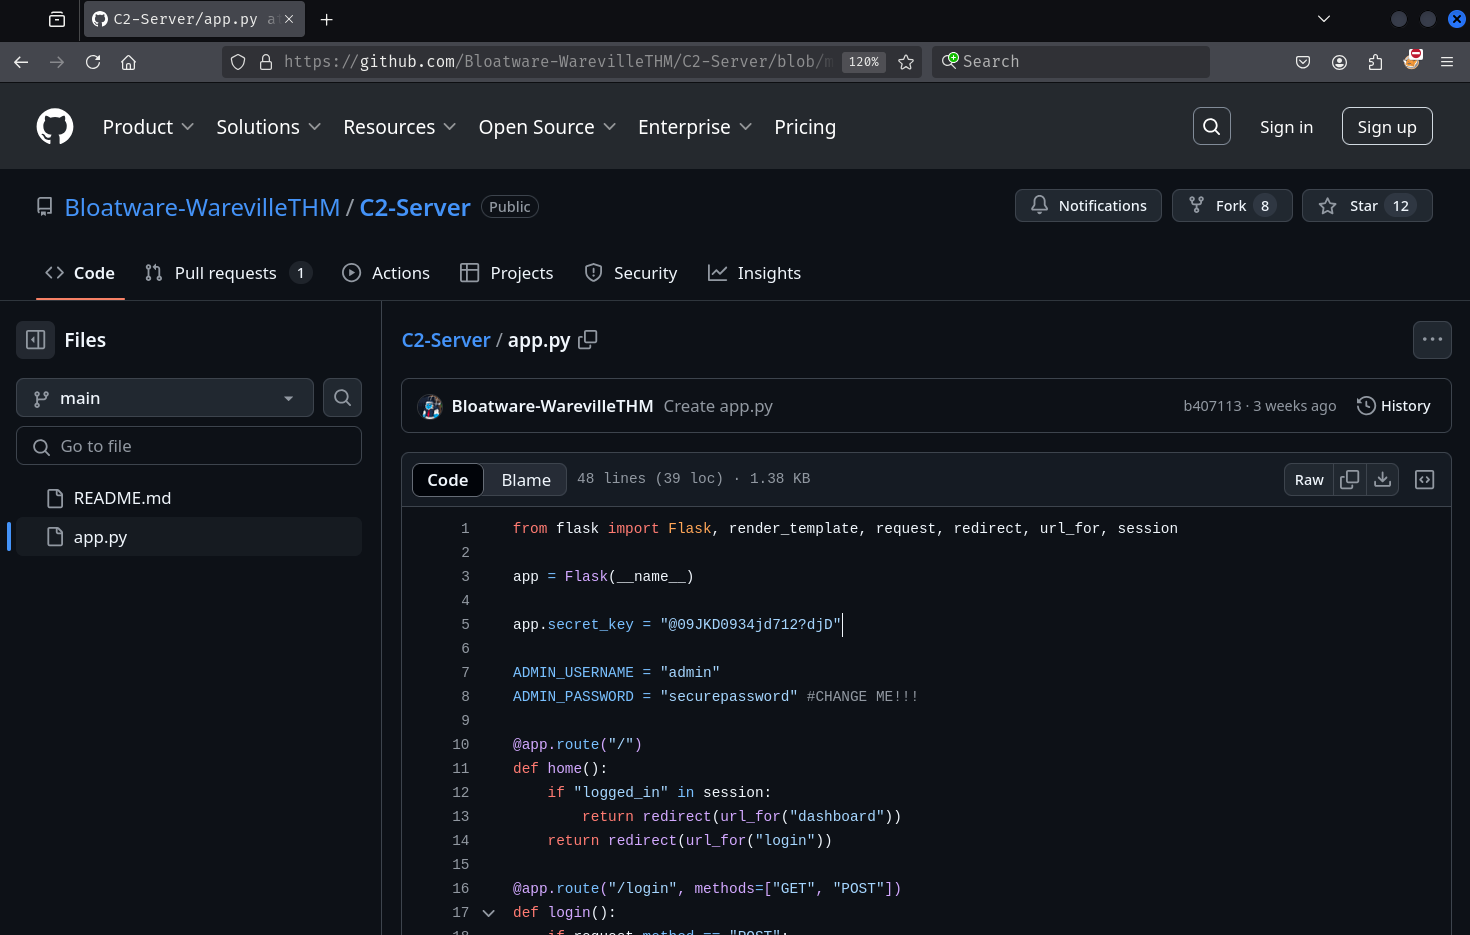This screenshot has width=1470, height=935.
Task: Click the Go to file input
Action: click(190, 446)
